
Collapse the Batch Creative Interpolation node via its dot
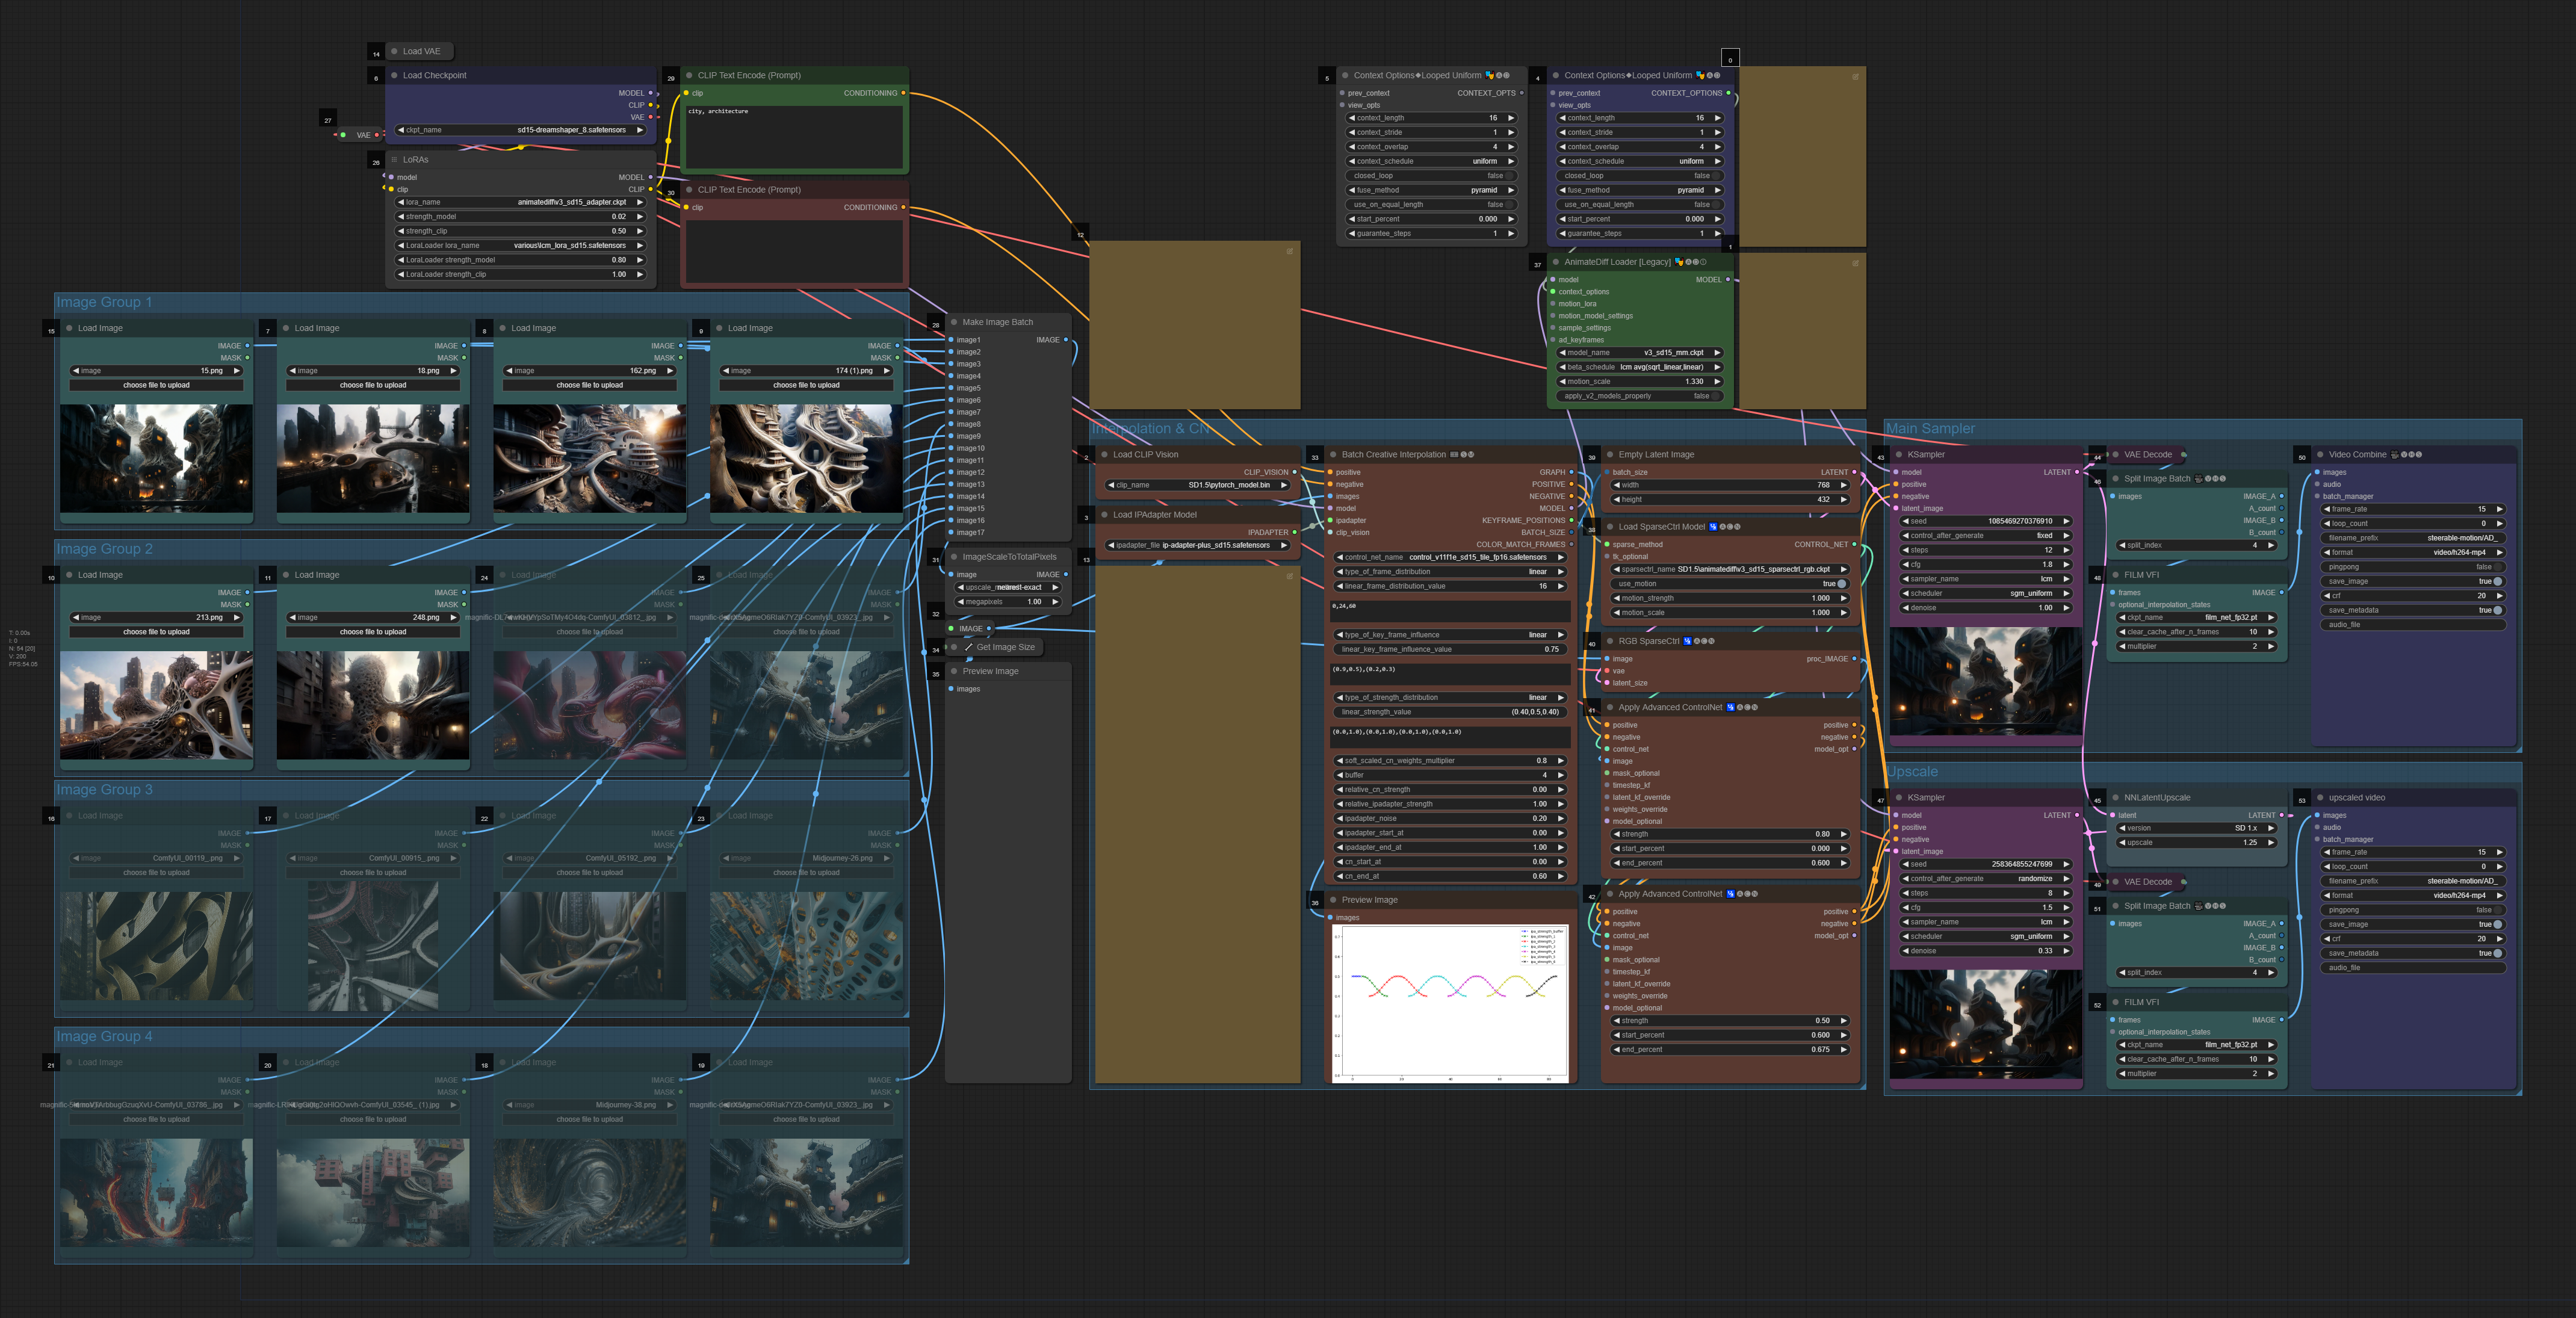1333,454
